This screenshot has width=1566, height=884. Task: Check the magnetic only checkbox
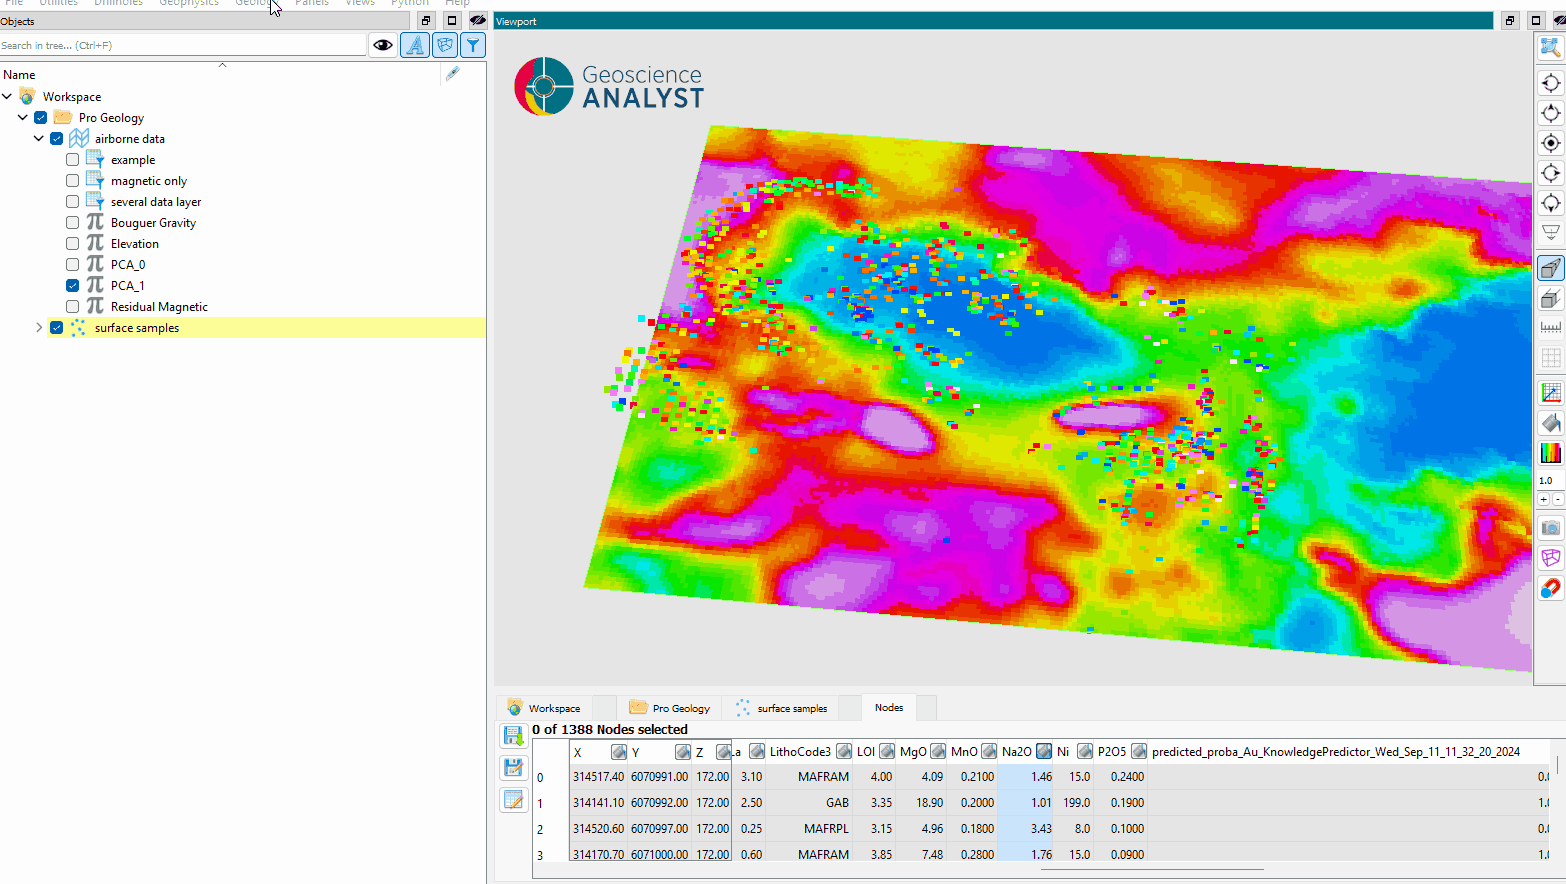[73, 181]
